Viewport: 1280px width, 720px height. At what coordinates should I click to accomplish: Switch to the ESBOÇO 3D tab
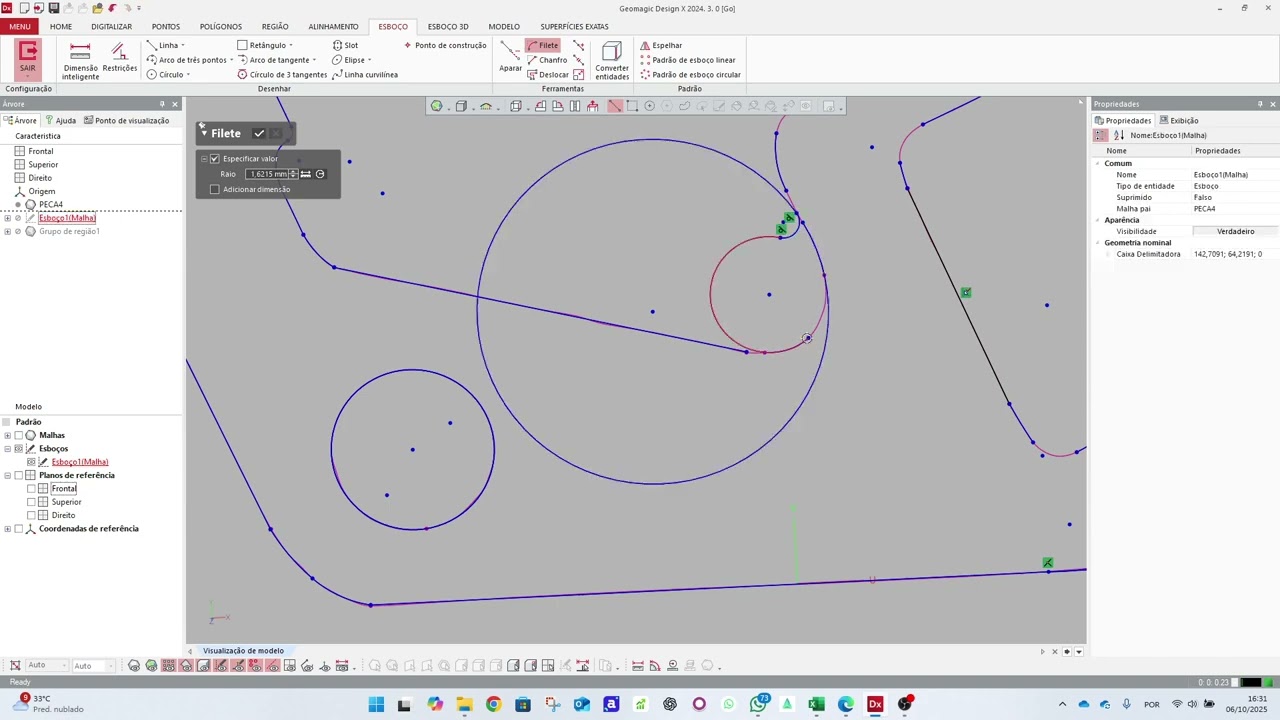point(448,27)
